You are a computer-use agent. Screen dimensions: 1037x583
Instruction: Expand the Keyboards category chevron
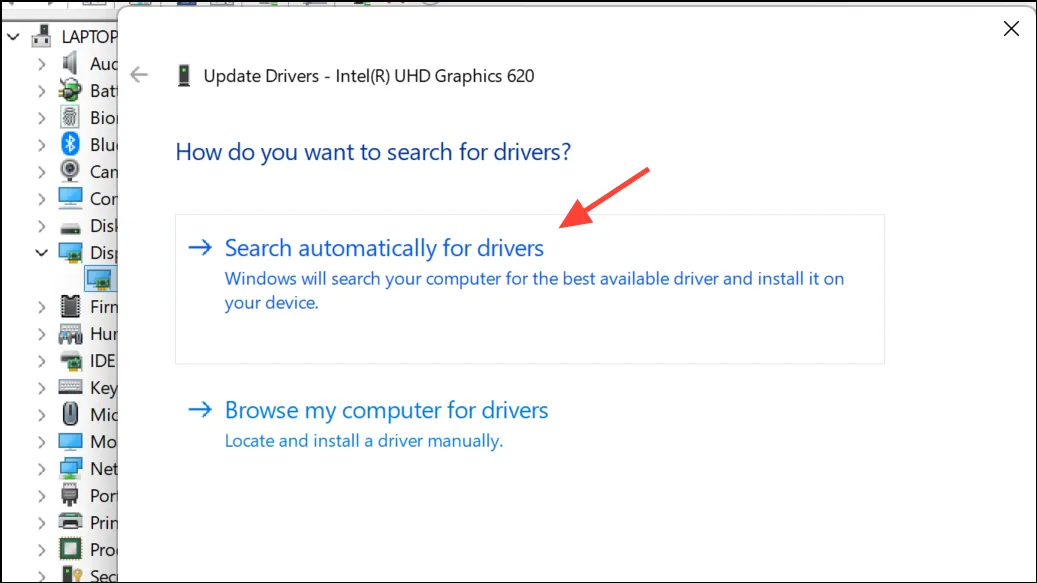point(42,388)
